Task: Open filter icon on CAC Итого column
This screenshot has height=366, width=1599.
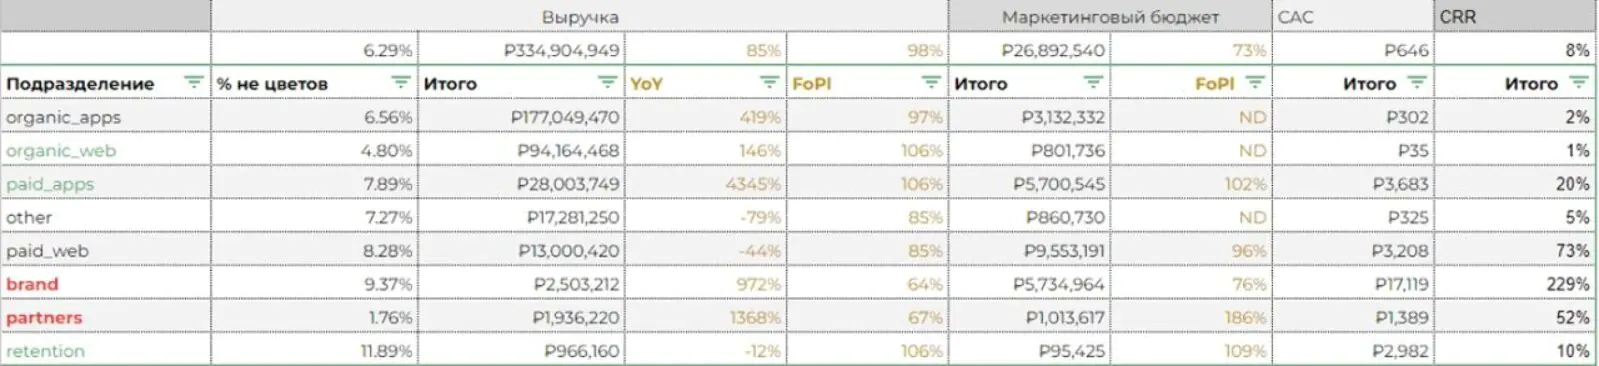Action: (x=1417, y=83)
